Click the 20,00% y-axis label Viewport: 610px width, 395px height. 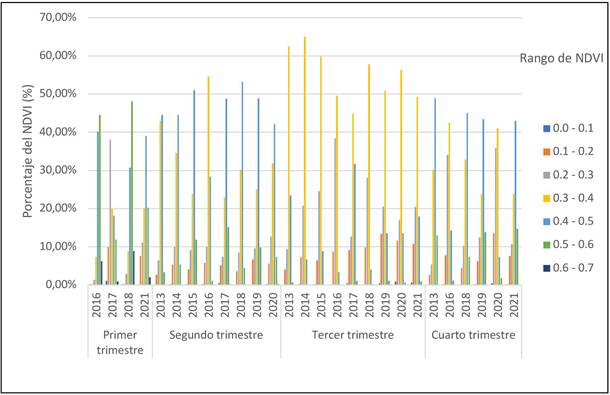click(x=58, y=208)
